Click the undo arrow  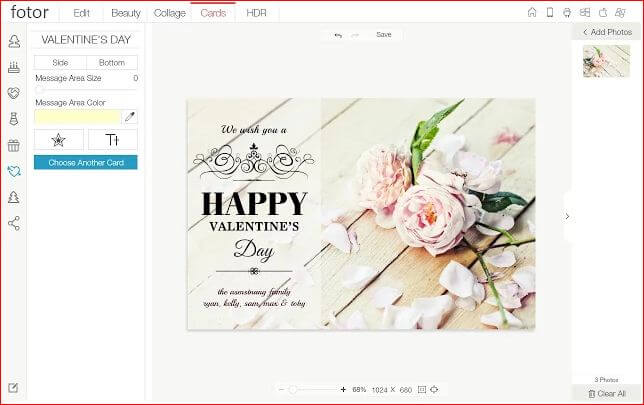(x=338, y=35)
